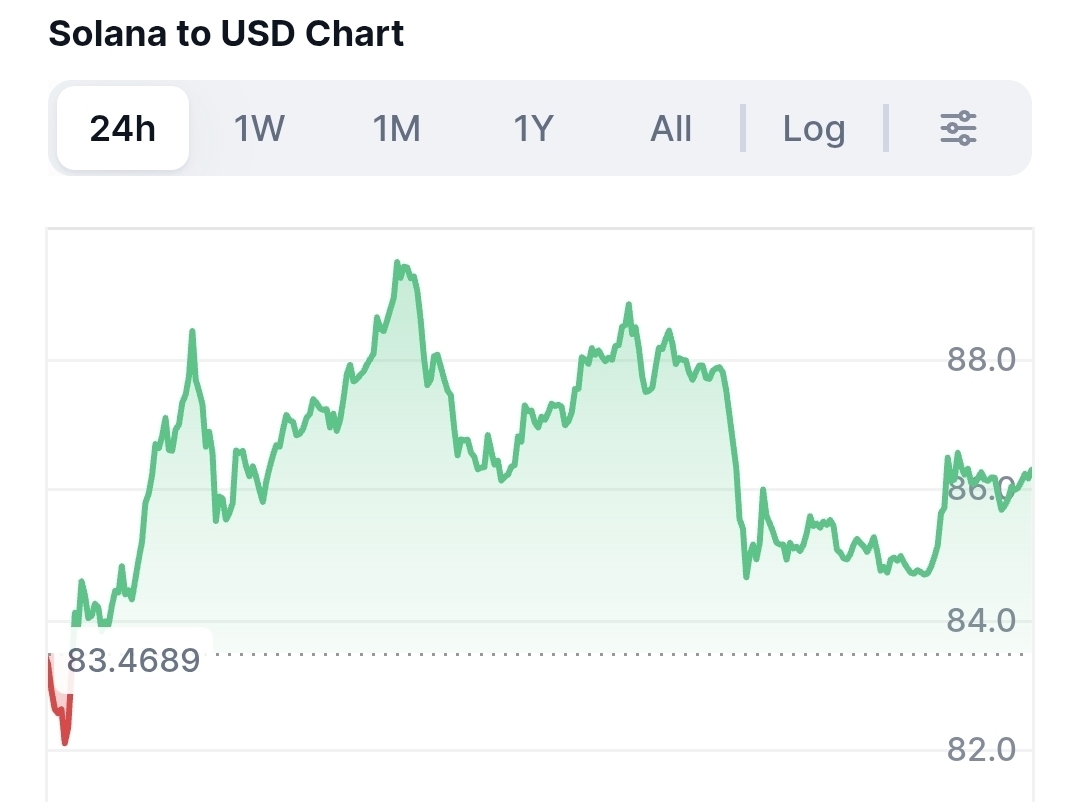Switch to the 1M time range
The image size is (1080, 802).
pos(397,129)
